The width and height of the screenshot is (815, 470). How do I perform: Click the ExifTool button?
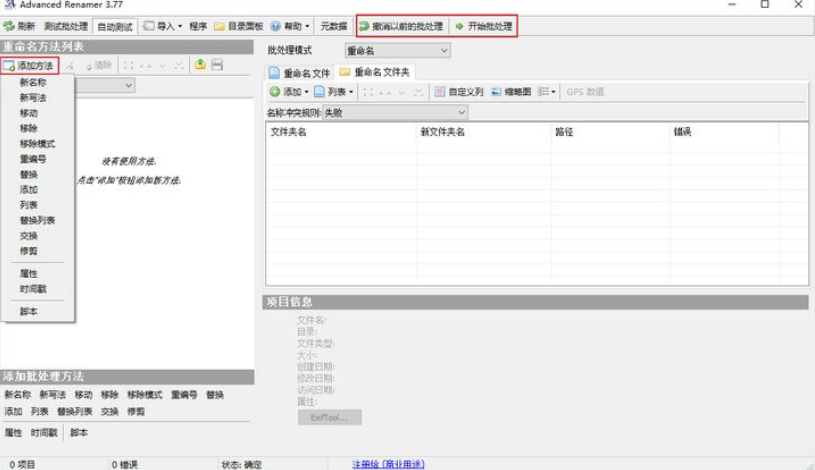330,417
